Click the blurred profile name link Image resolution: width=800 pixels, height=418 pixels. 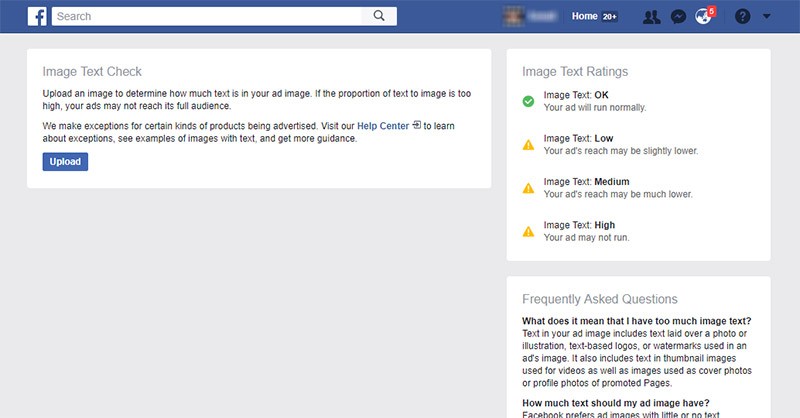[542, 16]
